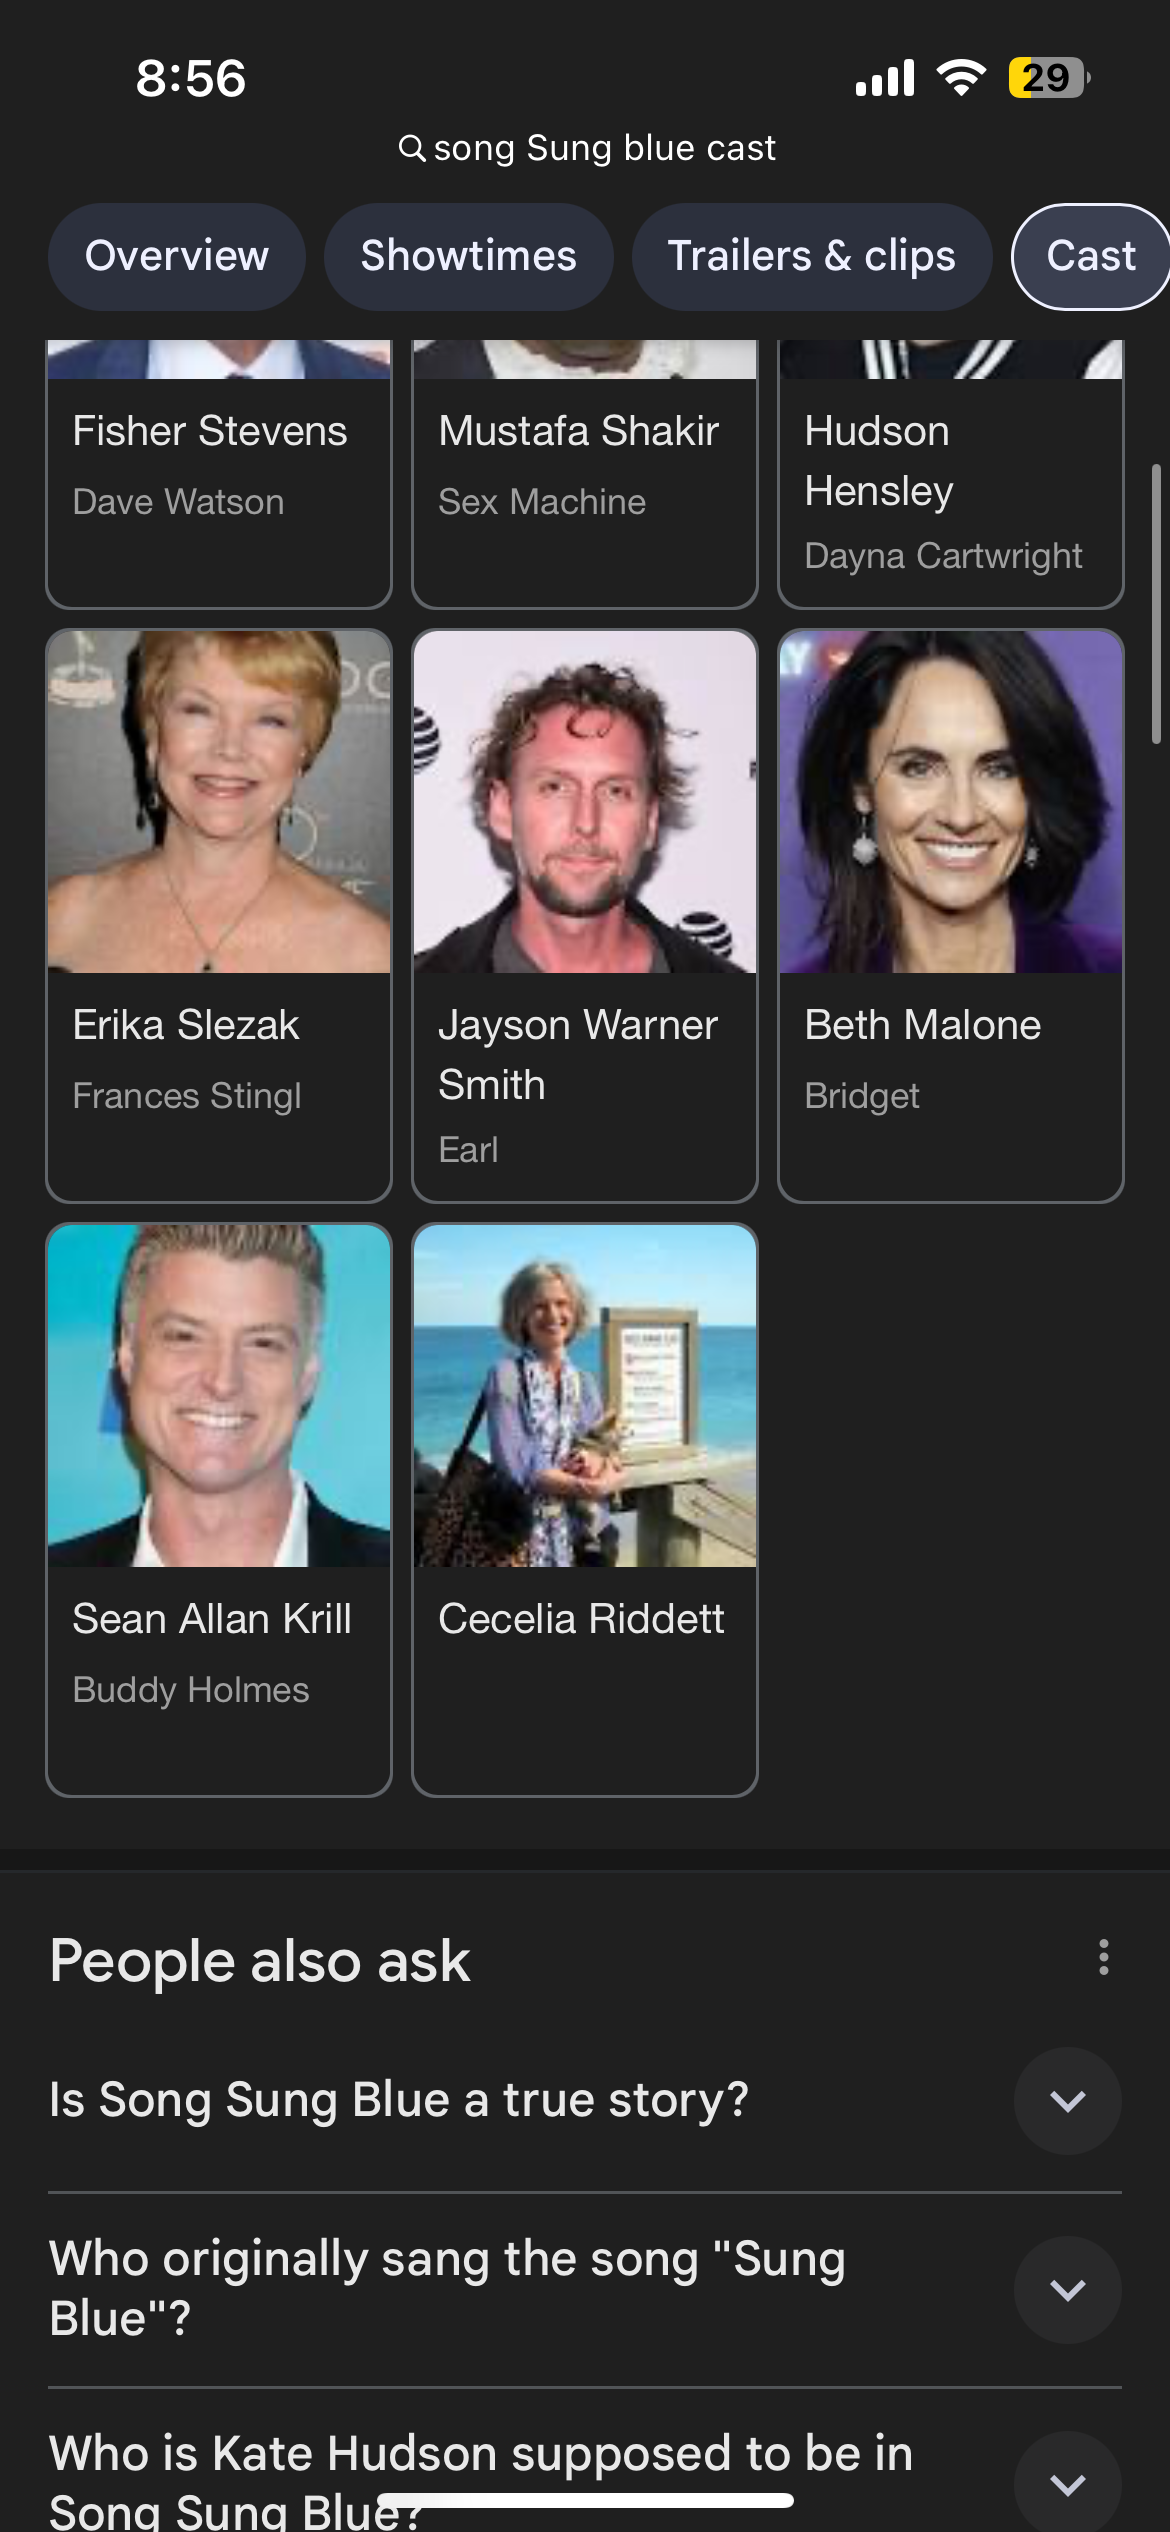View Cecelia Riddett's photo
The image size is (1170, 2532).
point(585,1396)
